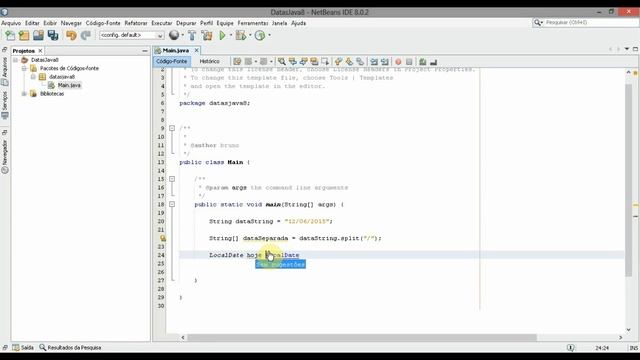The image size is (640, 360).
Task: Open the notifications icon in status bar
Action: point(571,348)
